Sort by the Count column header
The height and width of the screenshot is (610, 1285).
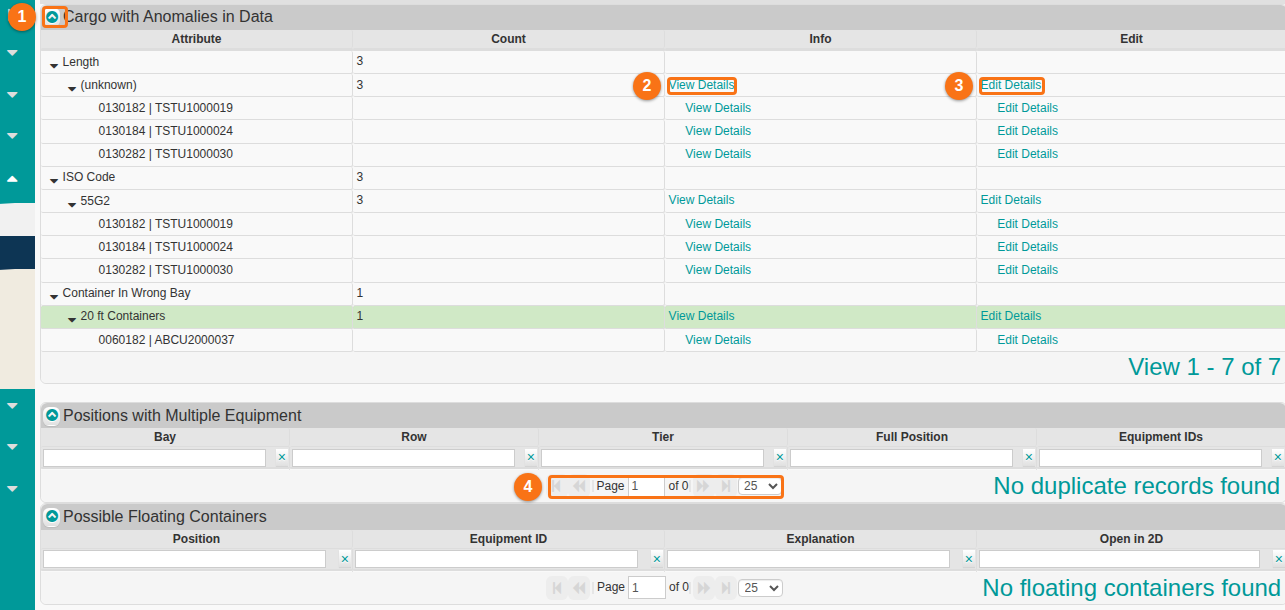508,39
